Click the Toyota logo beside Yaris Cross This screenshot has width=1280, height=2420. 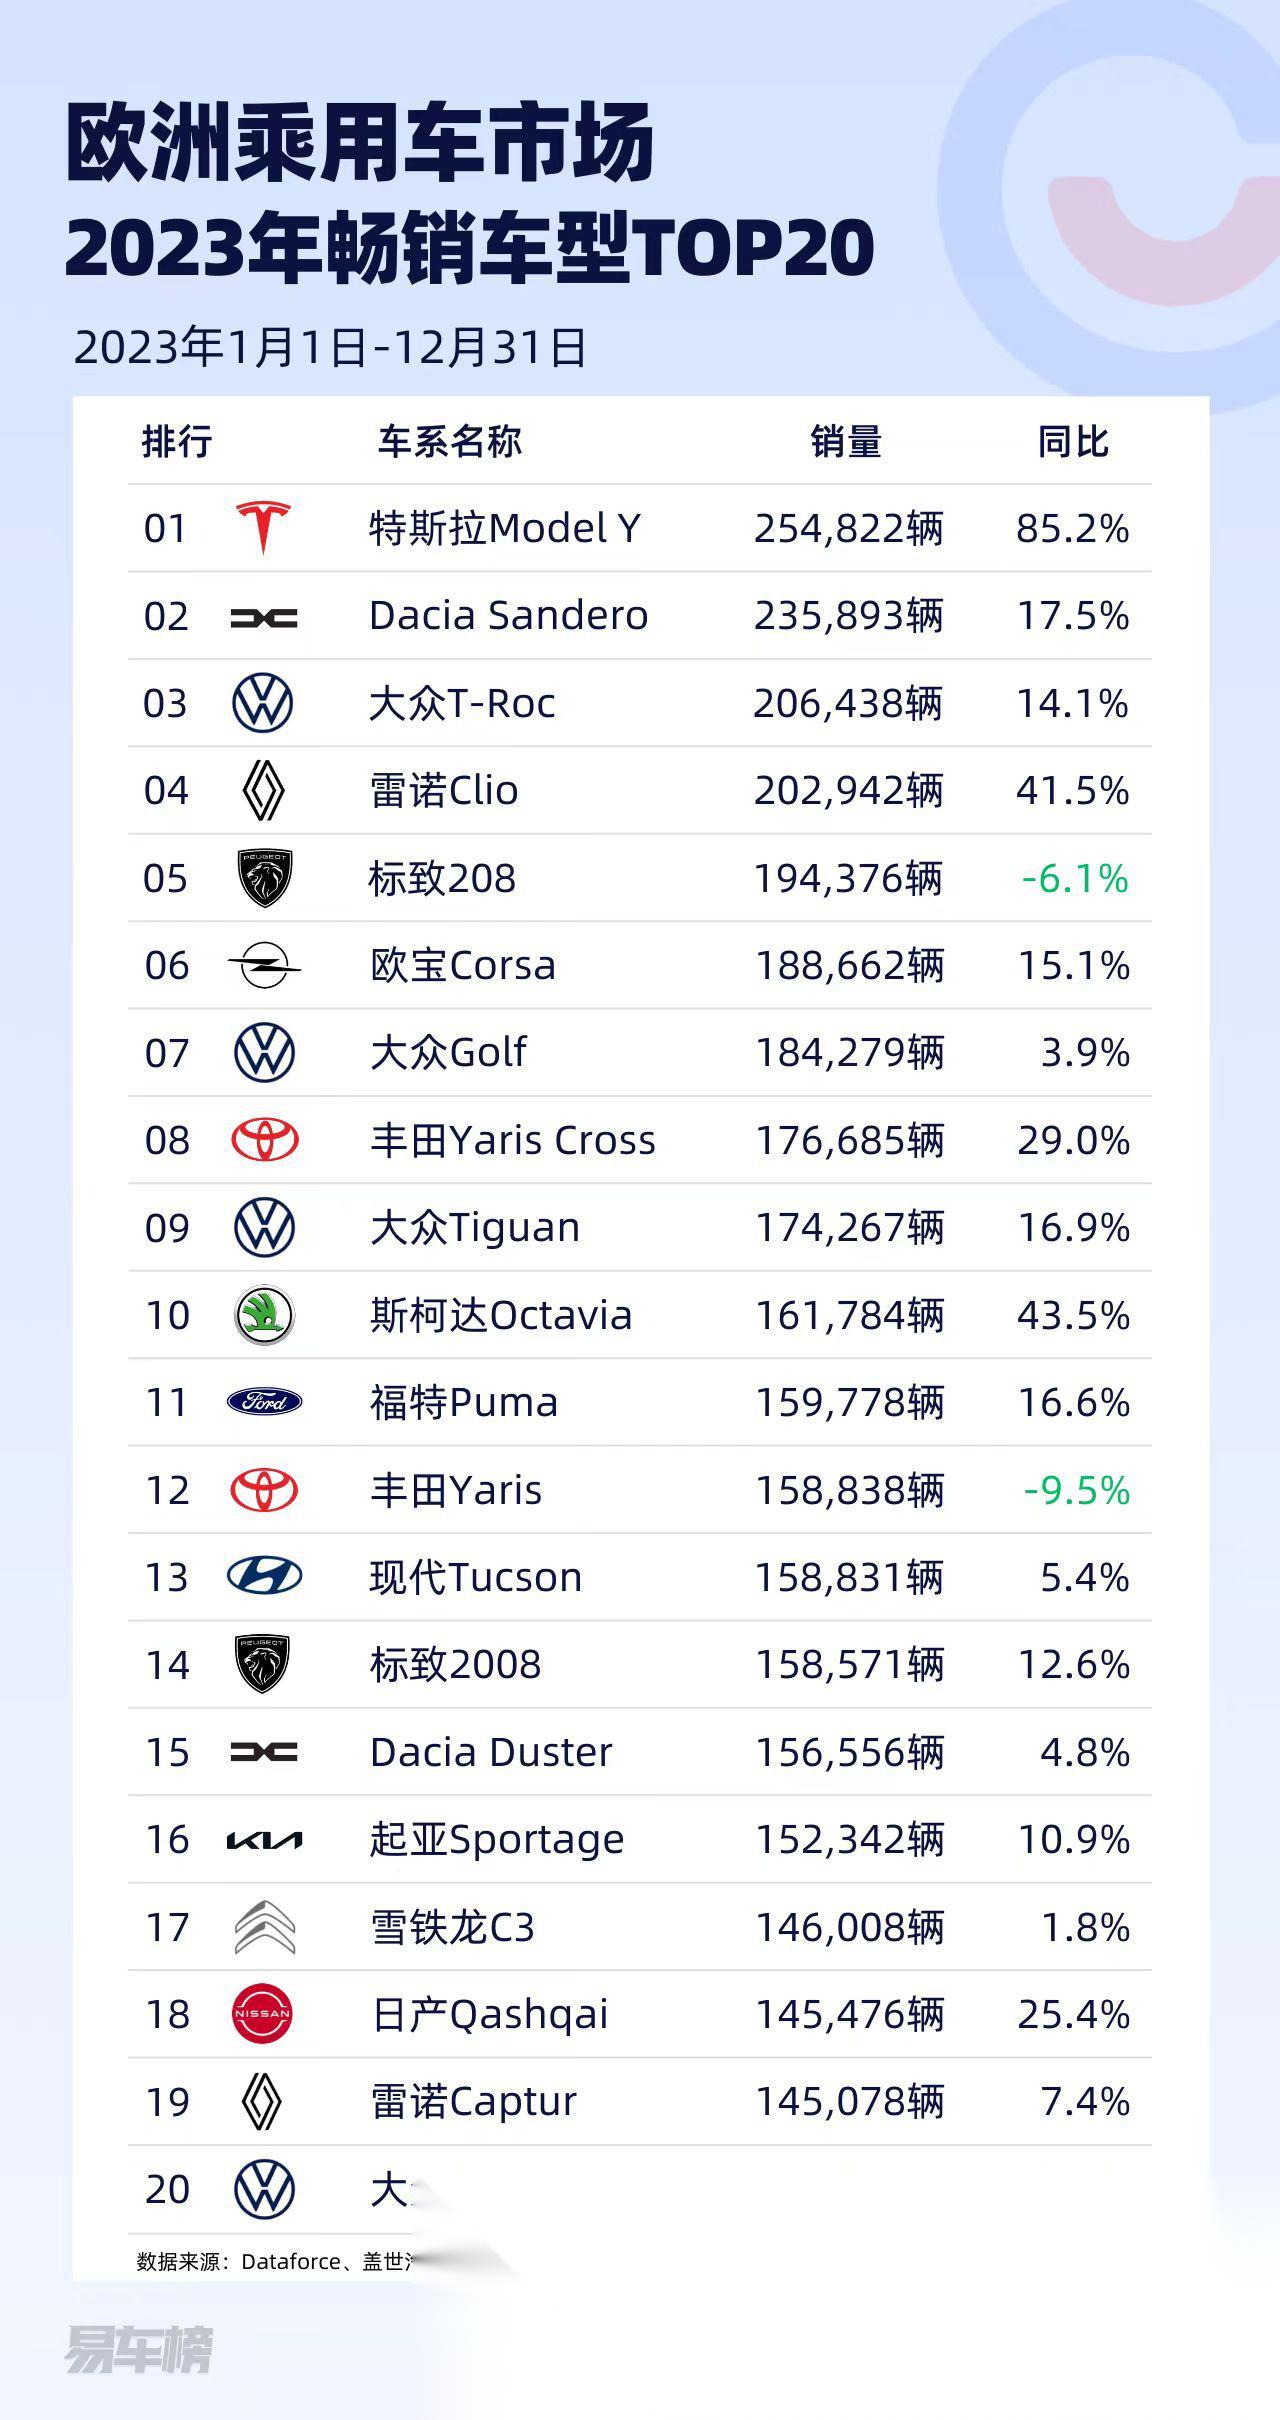click(x=264, y=1140)
